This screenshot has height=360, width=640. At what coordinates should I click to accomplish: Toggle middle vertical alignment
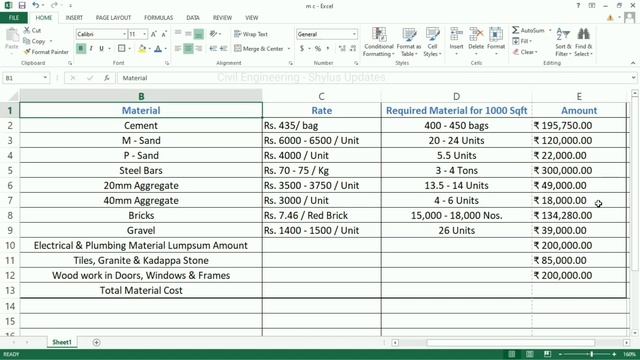[188, 34]
